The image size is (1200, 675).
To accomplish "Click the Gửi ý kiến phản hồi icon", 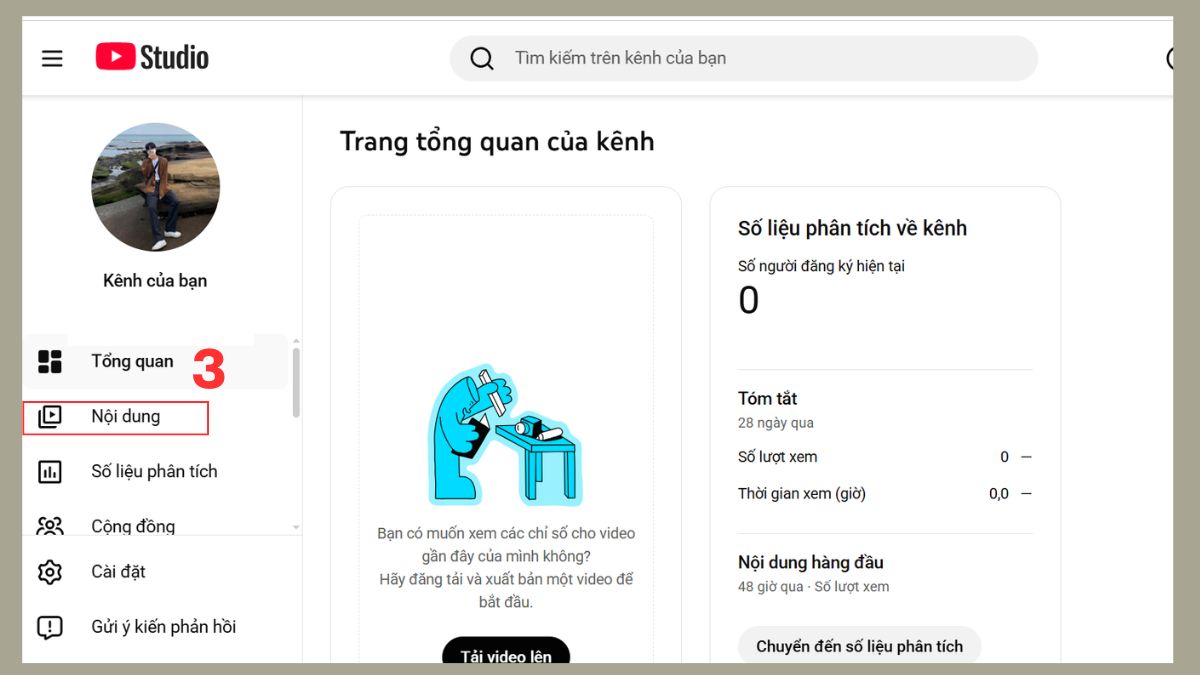I will click(50, 627).
